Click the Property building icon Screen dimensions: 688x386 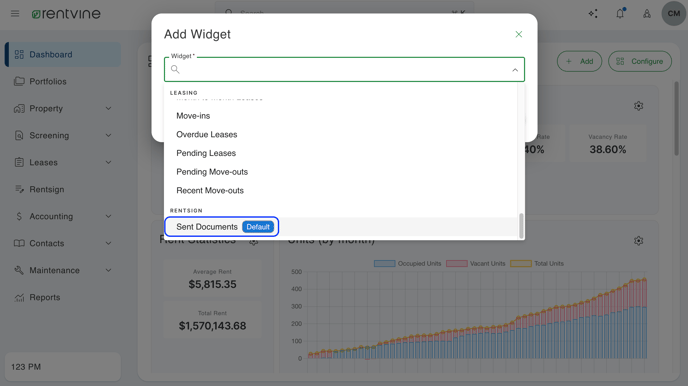click(19, 108)
